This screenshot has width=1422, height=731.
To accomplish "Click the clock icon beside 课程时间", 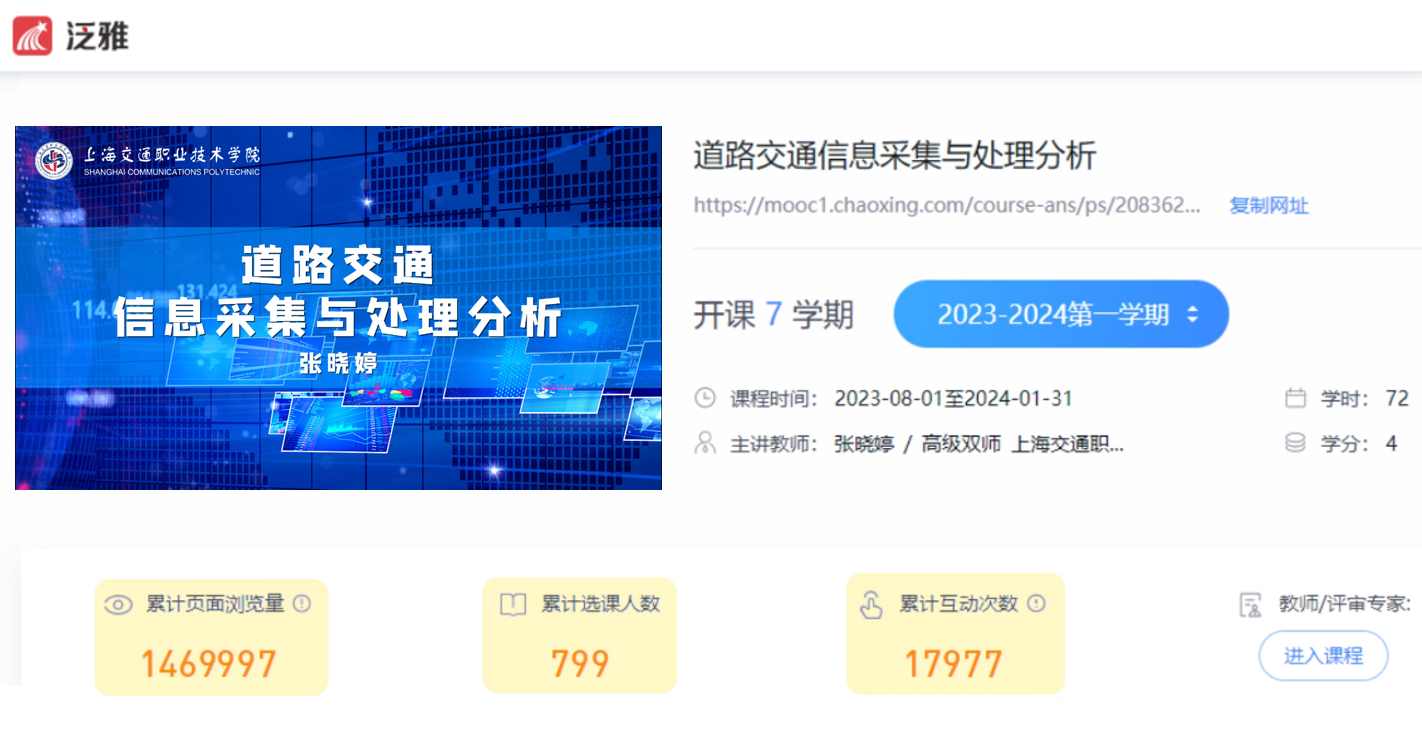I will [x=705, y=398].
